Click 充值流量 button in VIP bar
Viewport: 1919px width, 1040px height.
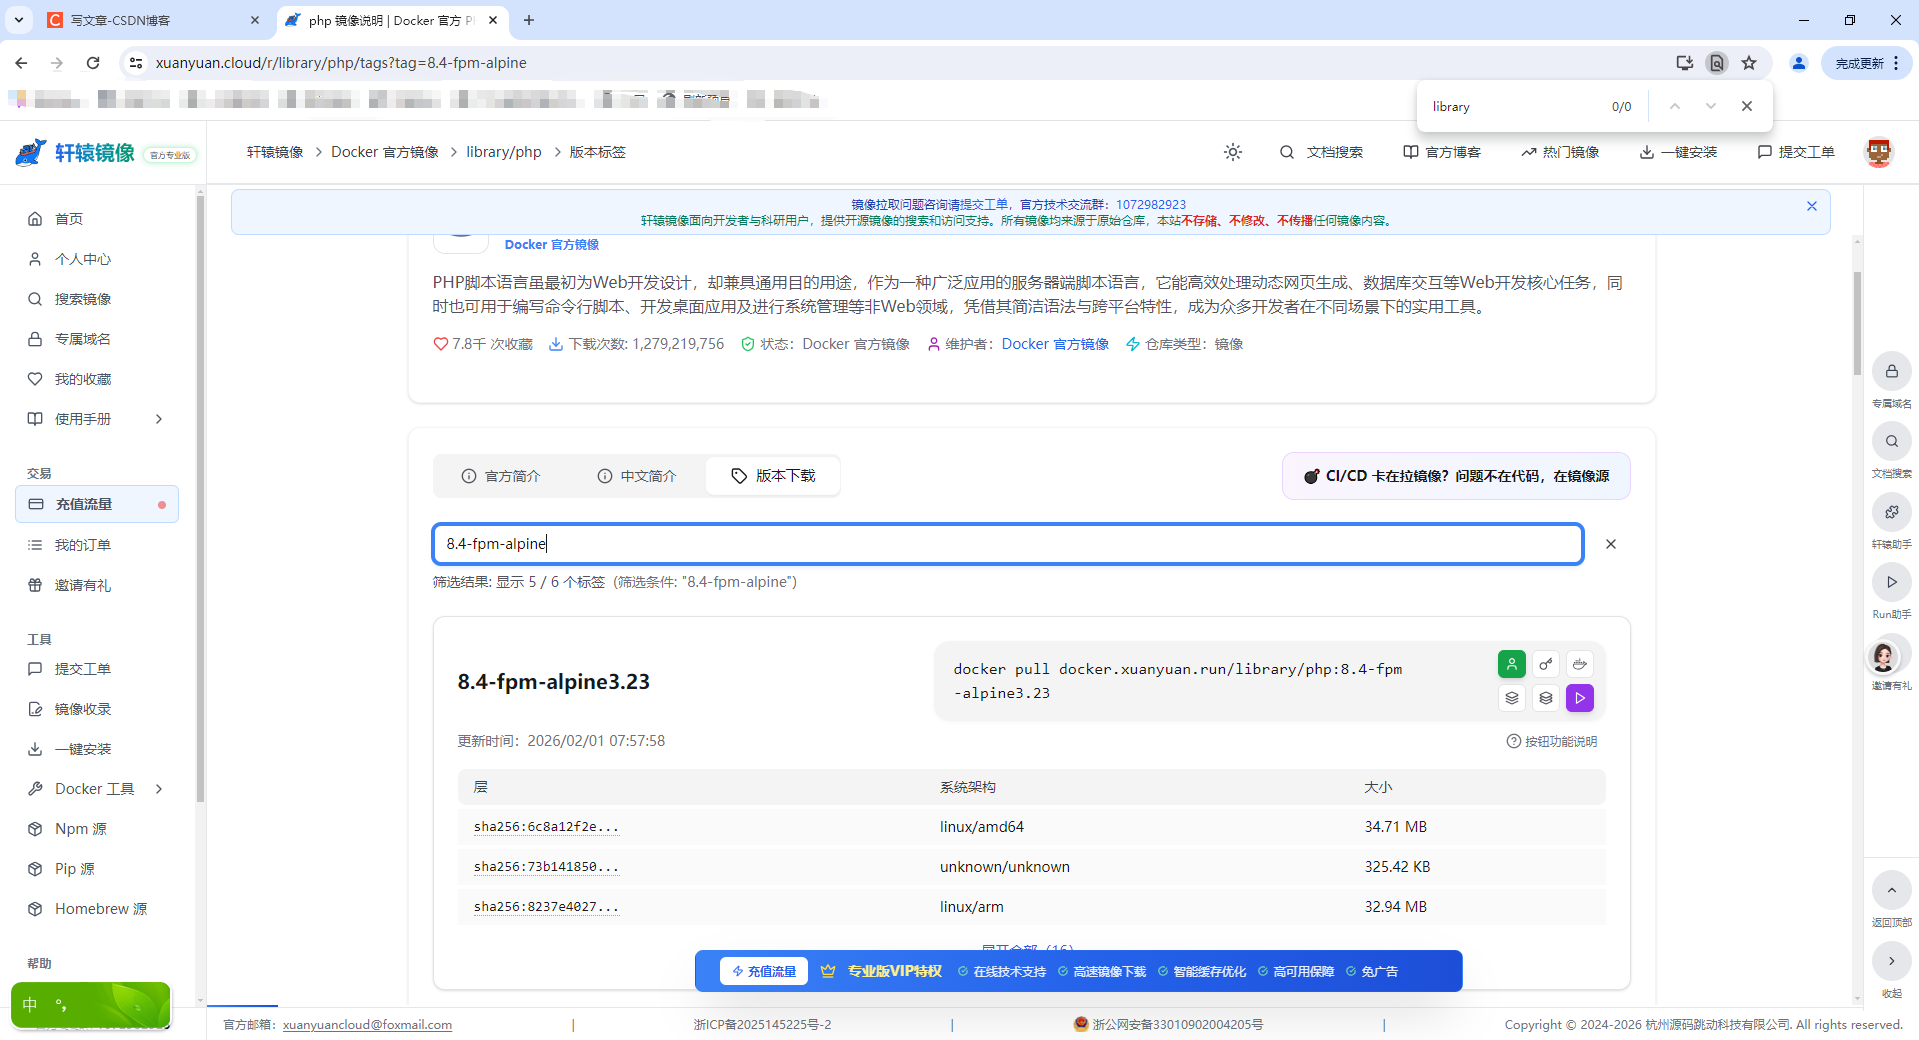(x=764, y=971)
